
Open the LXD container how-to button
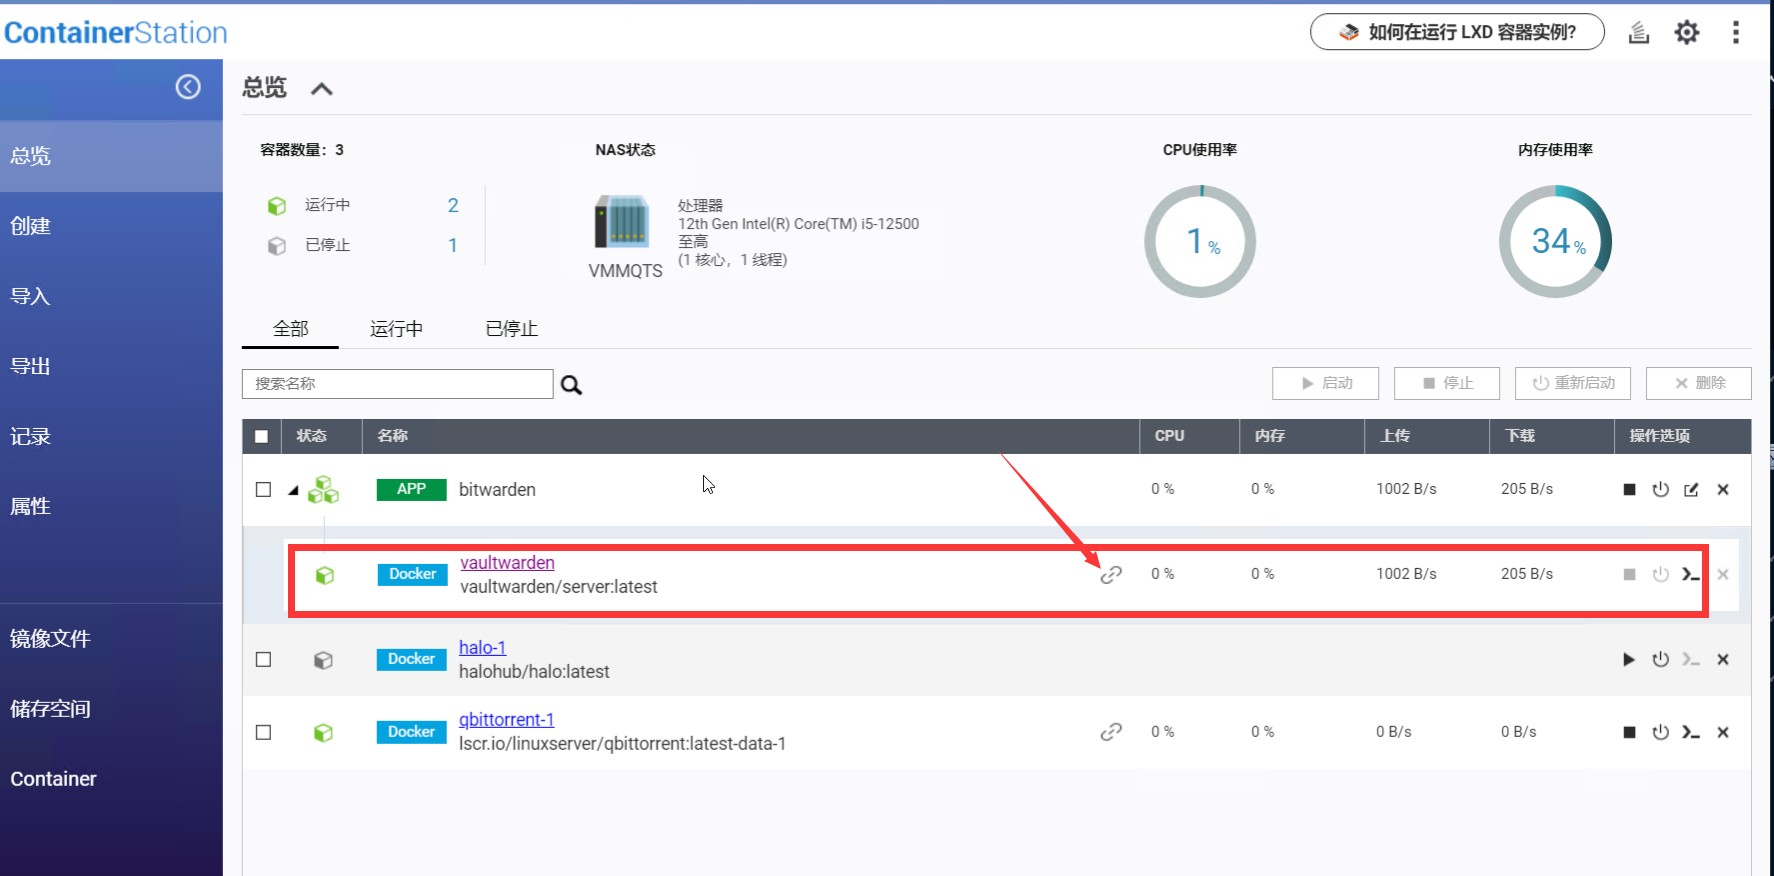1457,32
